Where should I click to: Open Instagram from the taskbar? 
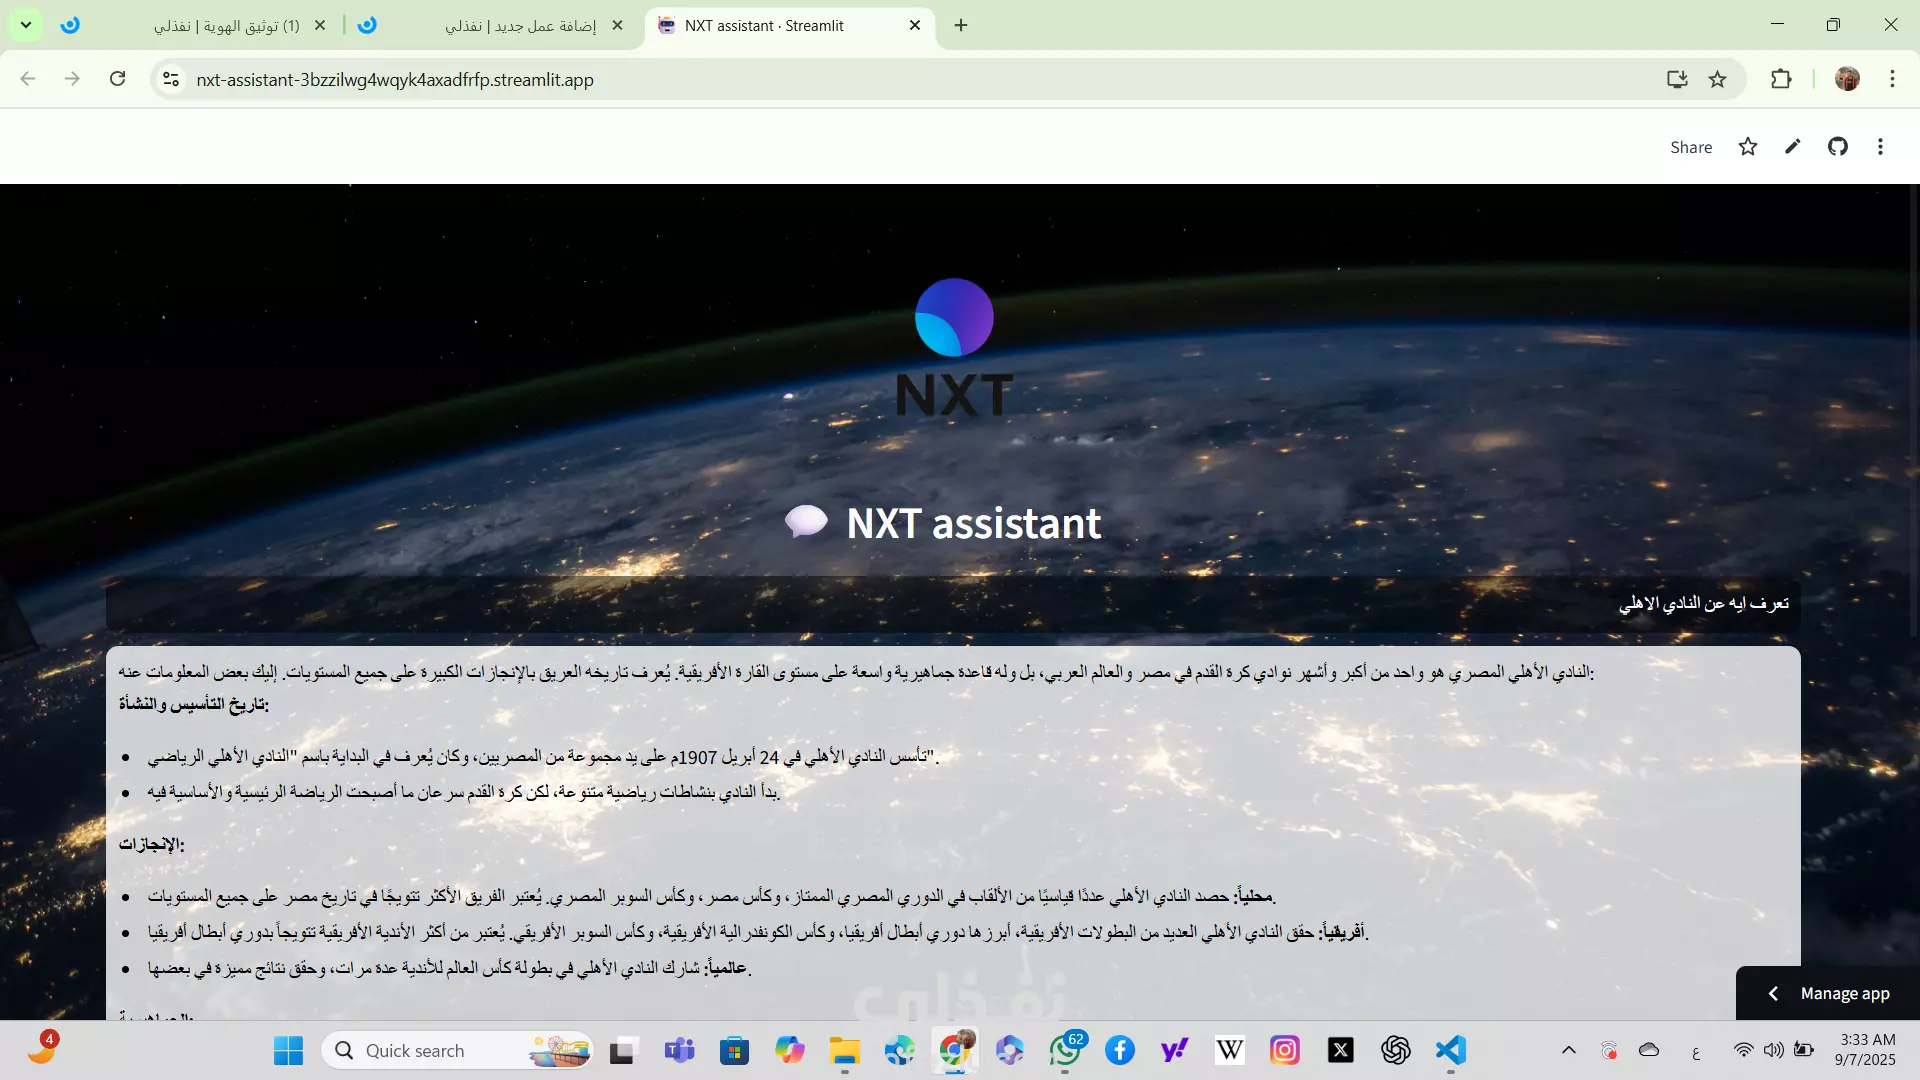pos(1285,1050)
